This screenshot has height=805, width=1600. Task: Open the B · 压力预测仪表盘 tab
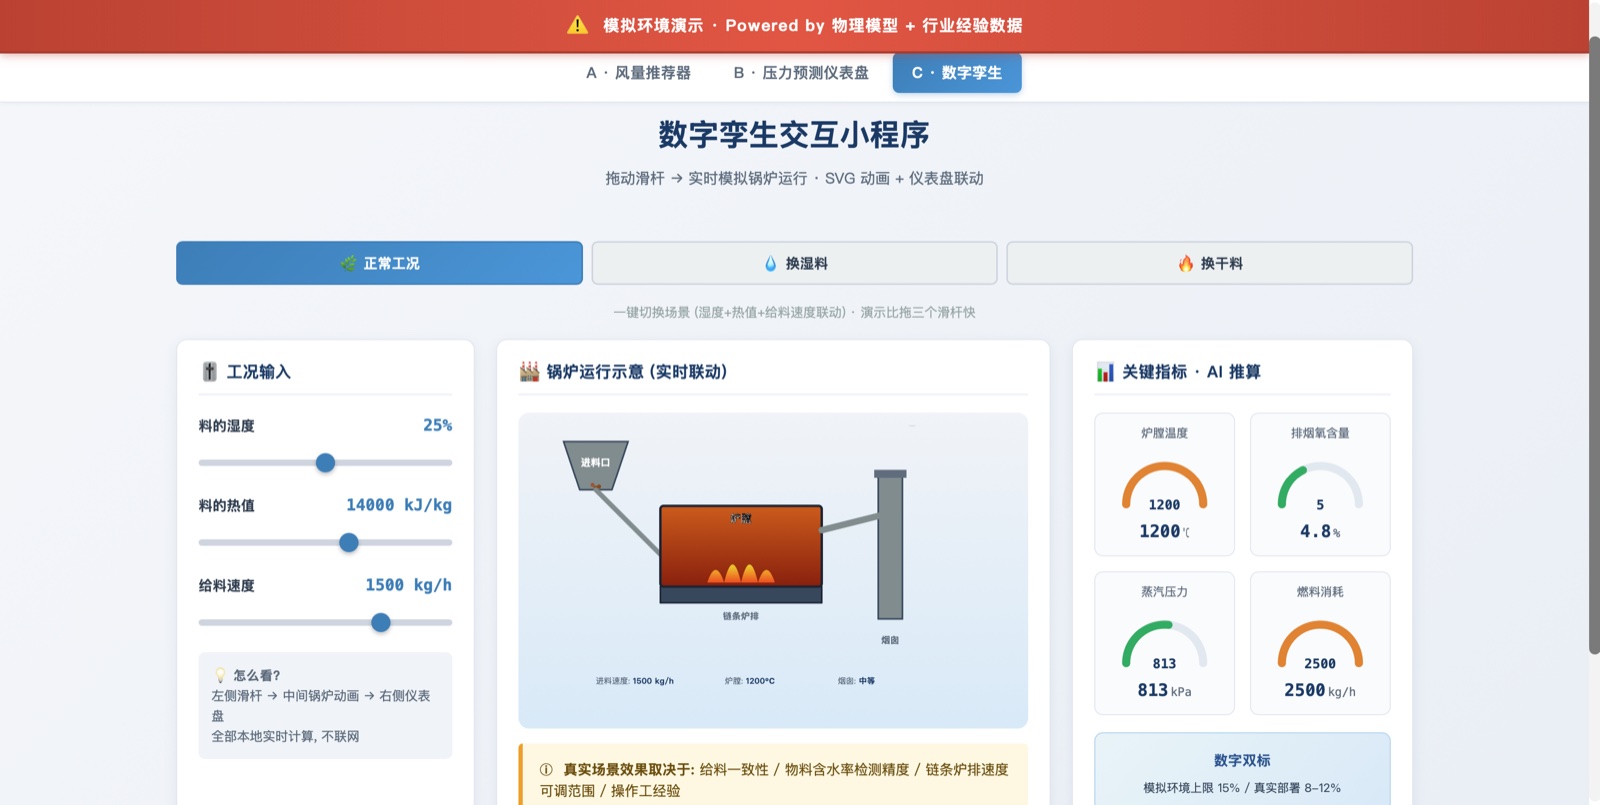pos(801,73)
